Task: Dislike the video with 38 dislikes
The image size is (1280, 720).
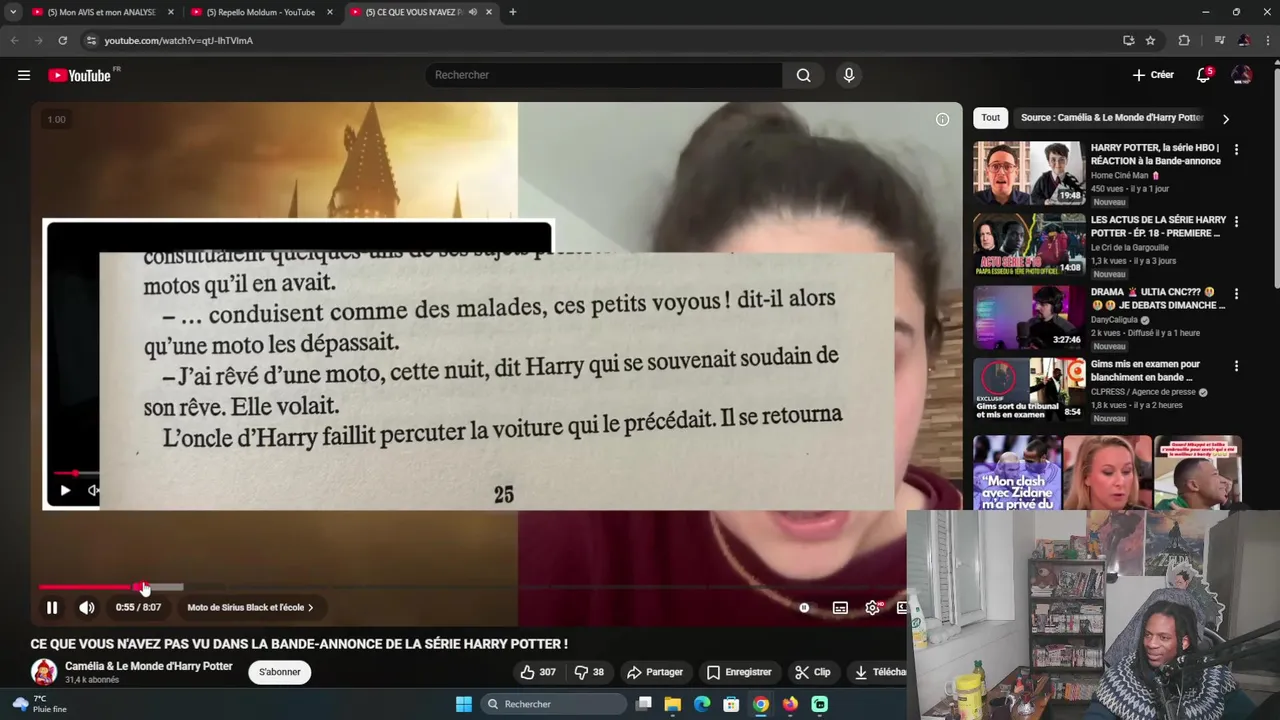Action: click(589, 672)
